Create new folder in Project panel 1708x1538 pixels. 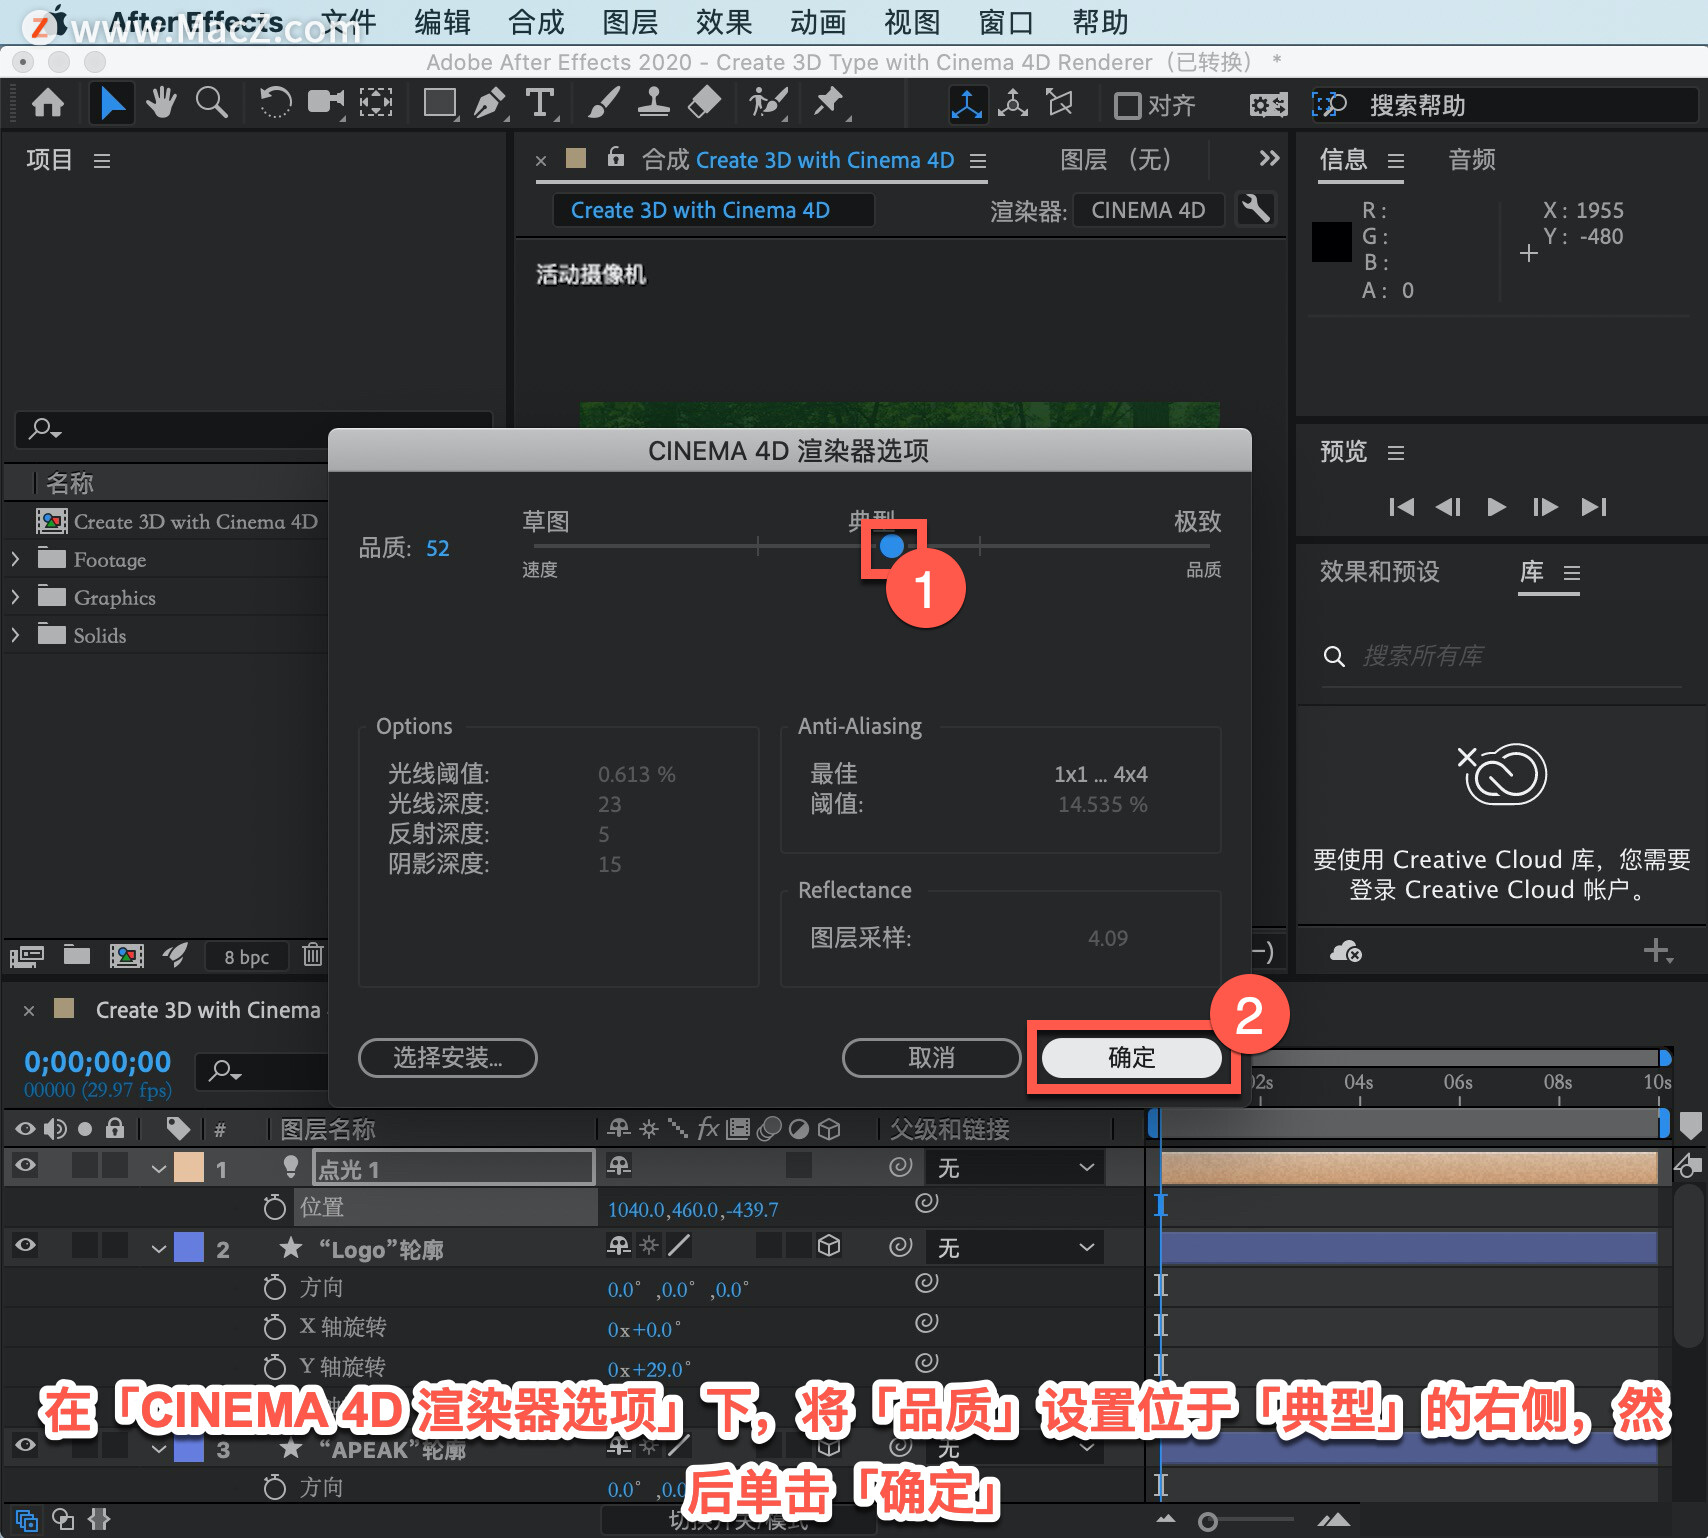(x=77, y=955)
